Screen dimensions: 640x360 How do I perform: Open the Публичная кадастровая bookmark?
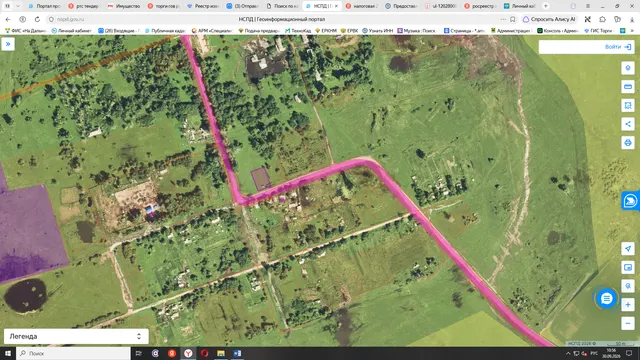click(x=165, y=31)
